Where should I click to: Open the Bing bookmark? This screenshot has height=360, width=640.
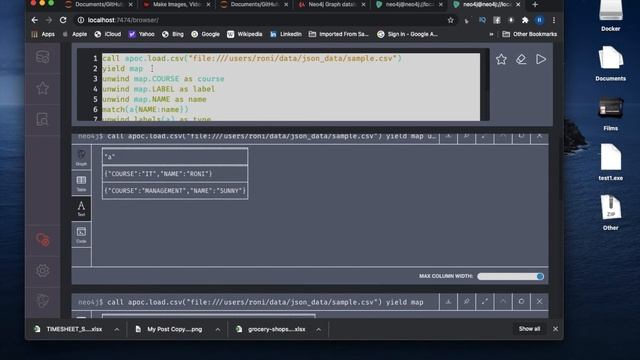coord(173,34)
